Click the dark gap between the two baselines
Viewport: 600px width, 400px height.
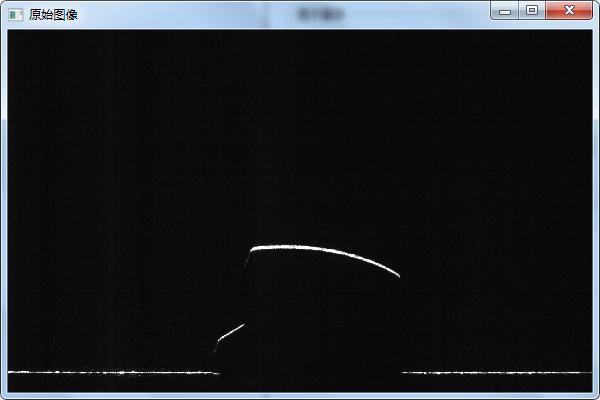click(310, 372)
